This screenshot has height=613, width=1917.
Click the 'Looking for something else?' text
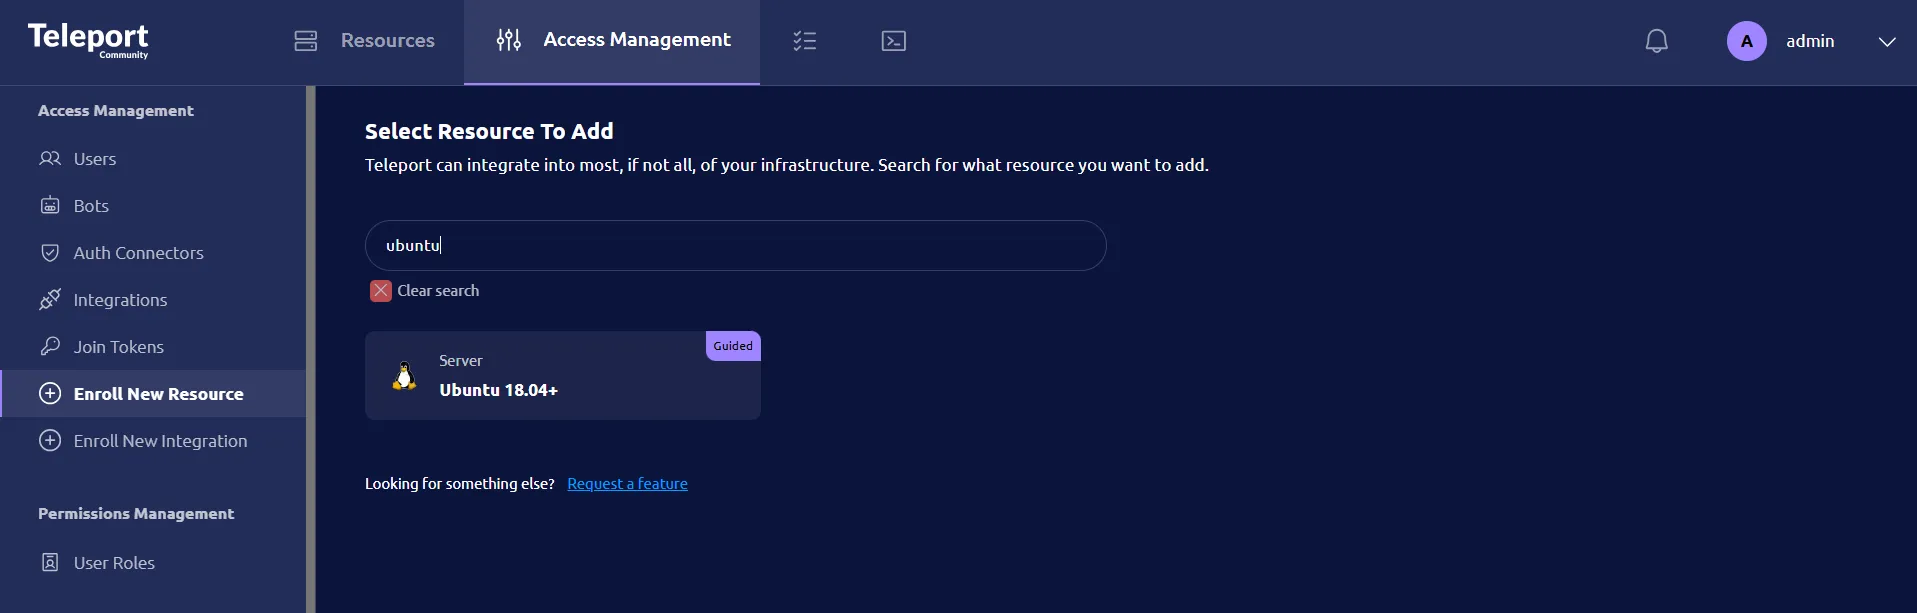(460, 484)
